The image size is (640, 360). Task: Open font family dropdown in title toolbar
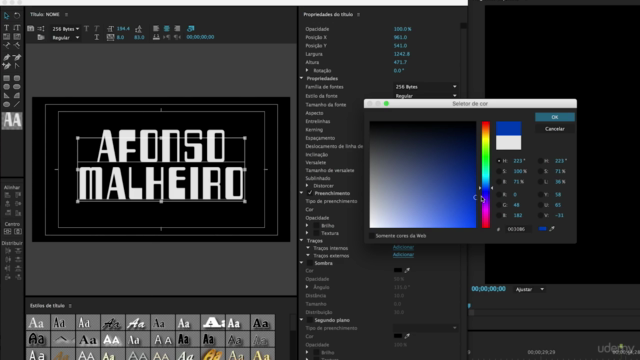[65, 29]
